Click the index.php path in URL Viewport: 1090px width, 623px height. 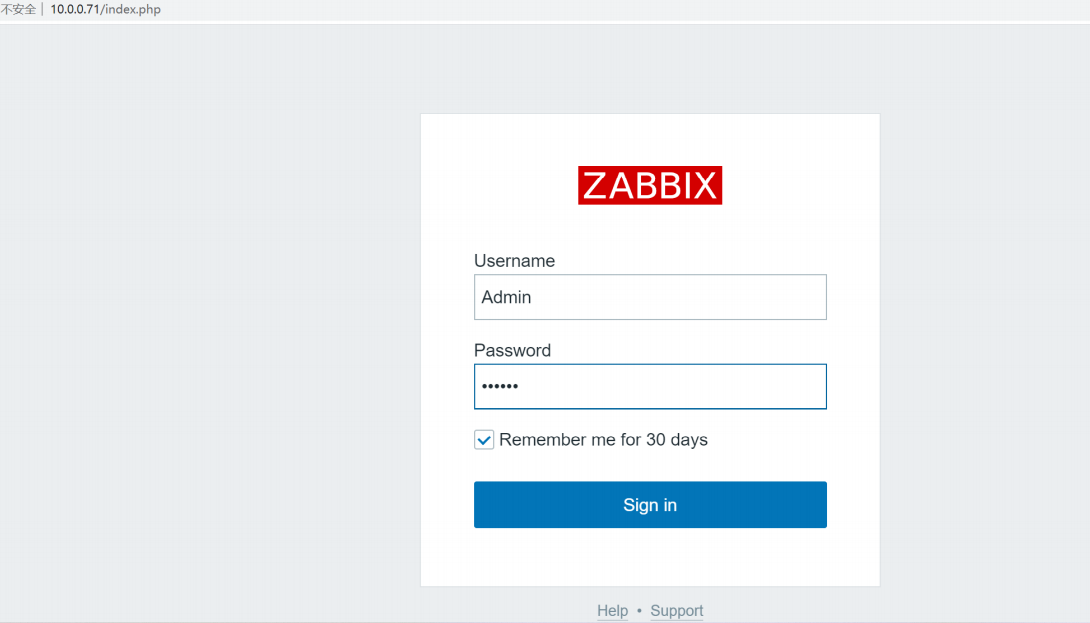coord(133,10)
